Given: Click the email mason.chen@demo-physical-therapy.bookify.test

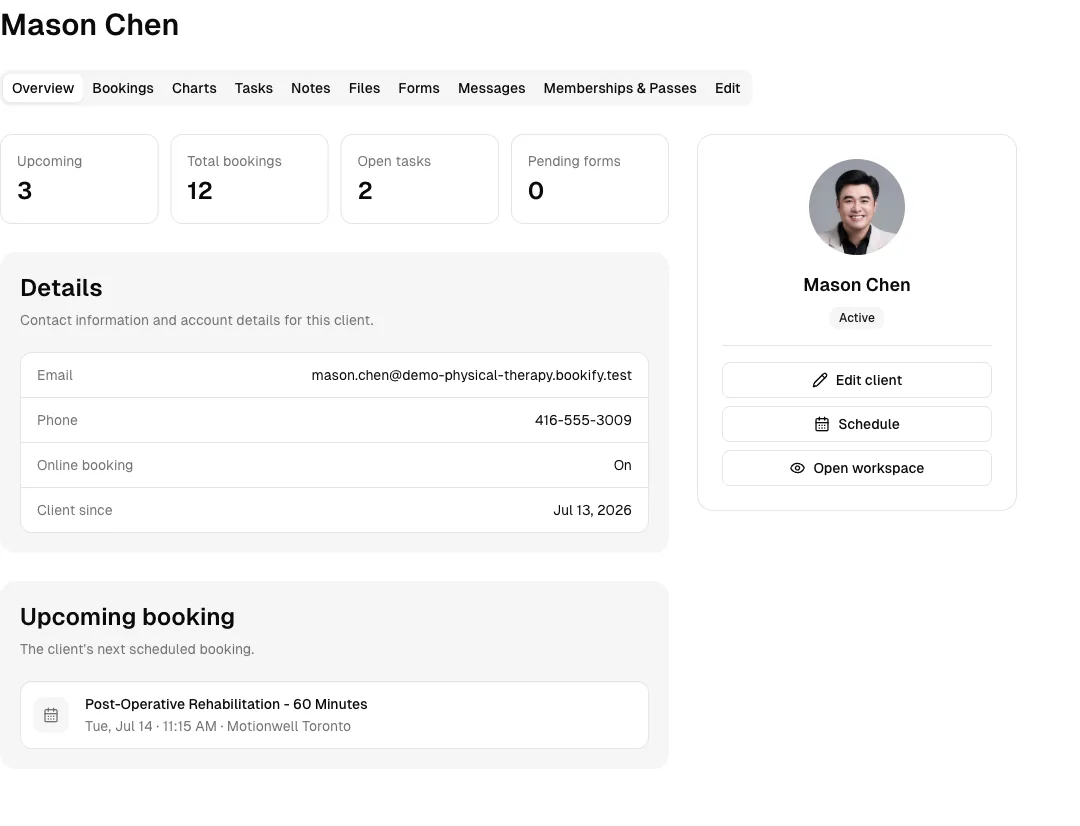Looking at the screenshot, I should [471, 375].
